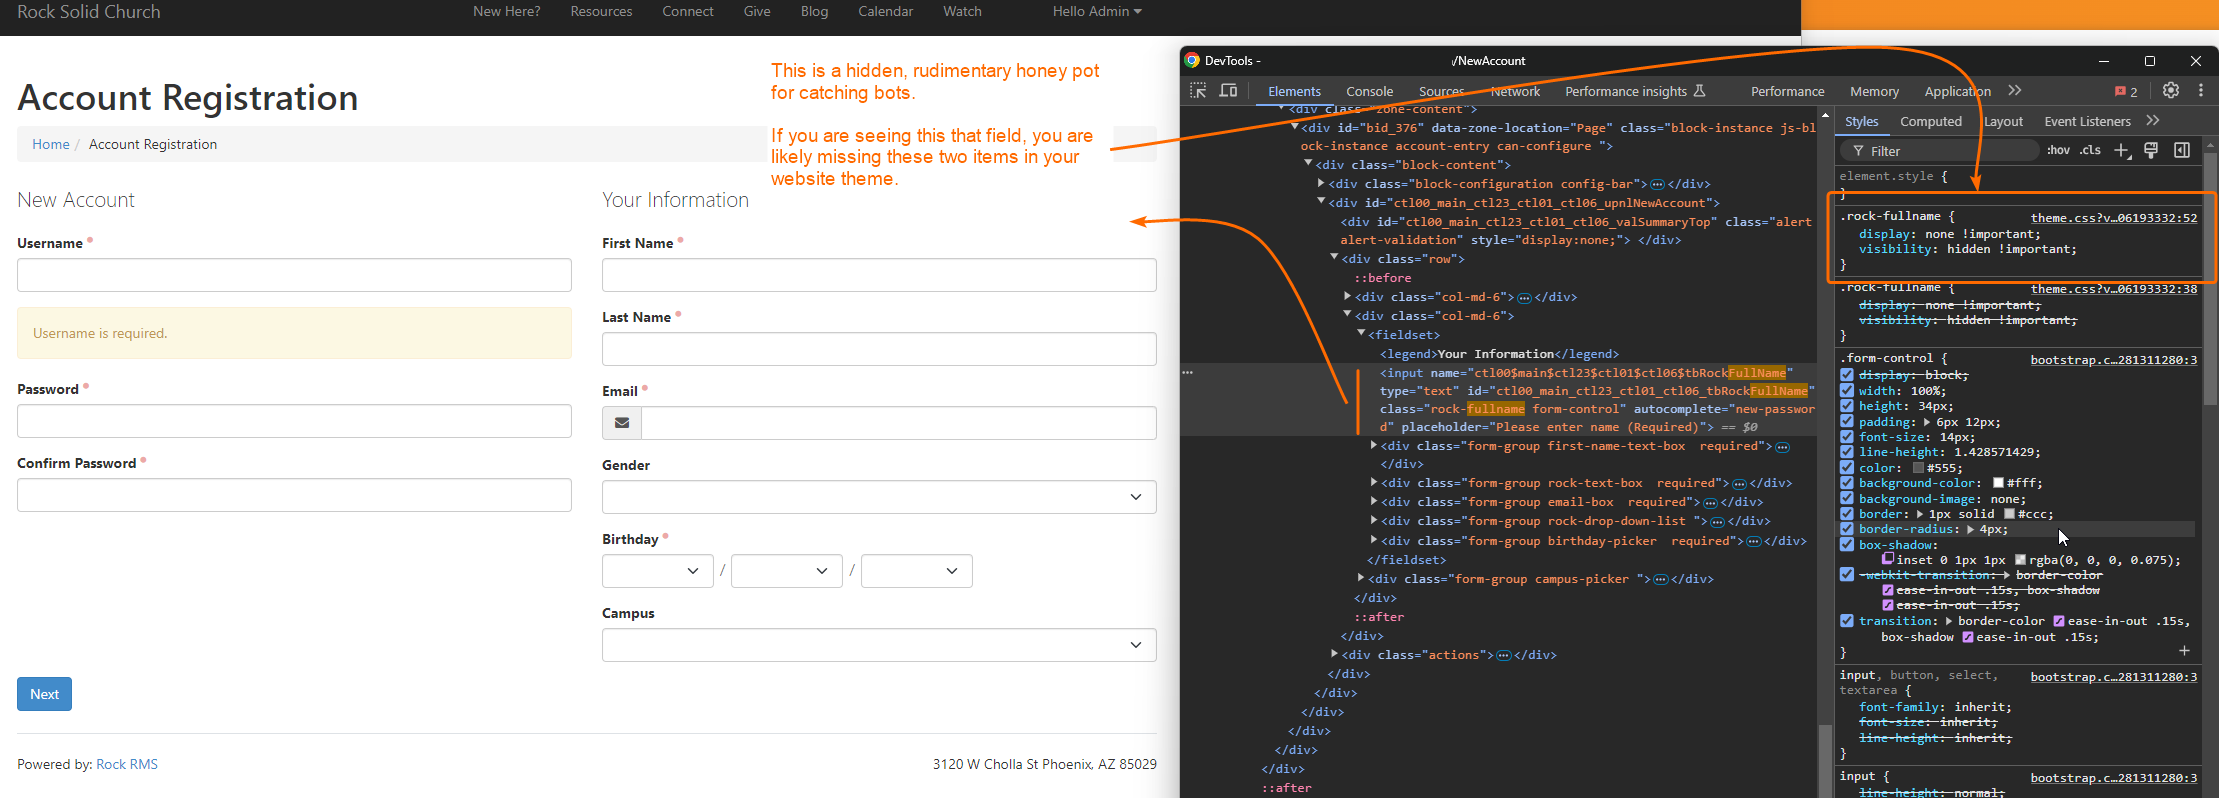This screenshot has width=2219, height=798.
Task: Open the Gender dropdown
Action: click(879, 497)
